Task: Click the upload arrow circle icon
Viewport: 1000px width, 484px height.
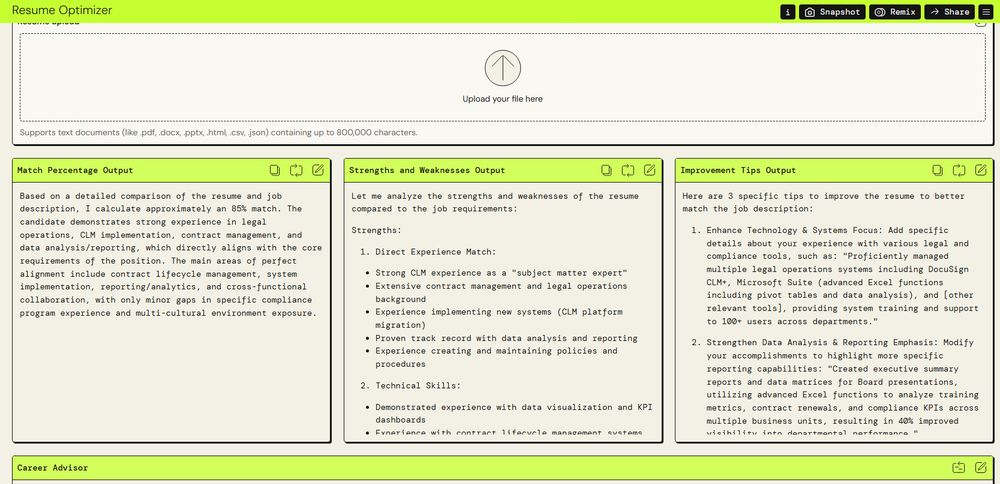Action: point(503,68)
